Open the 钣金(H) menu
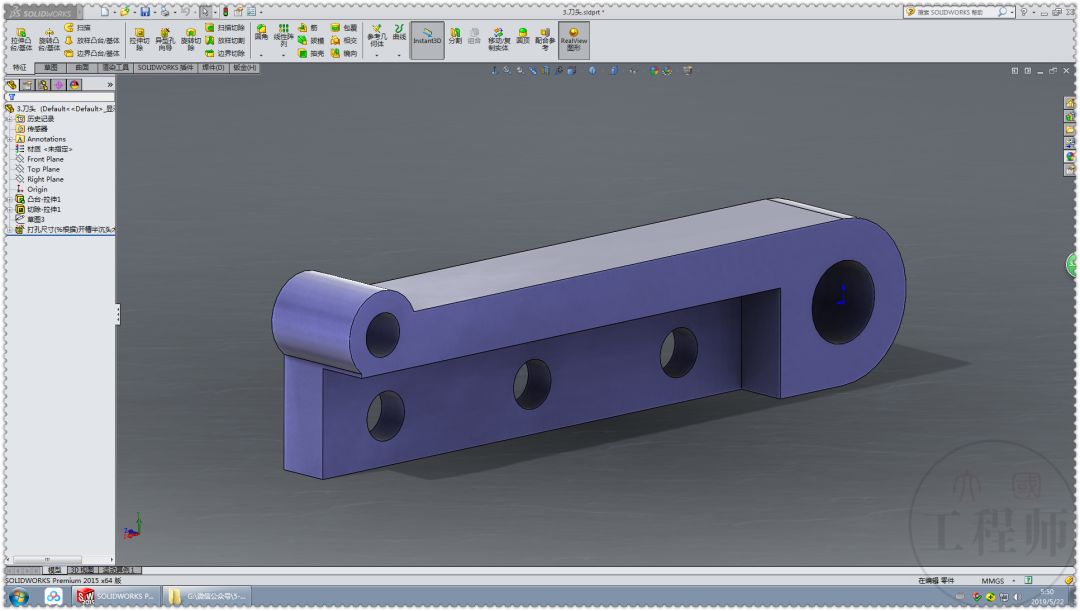 tap(242, 66)
